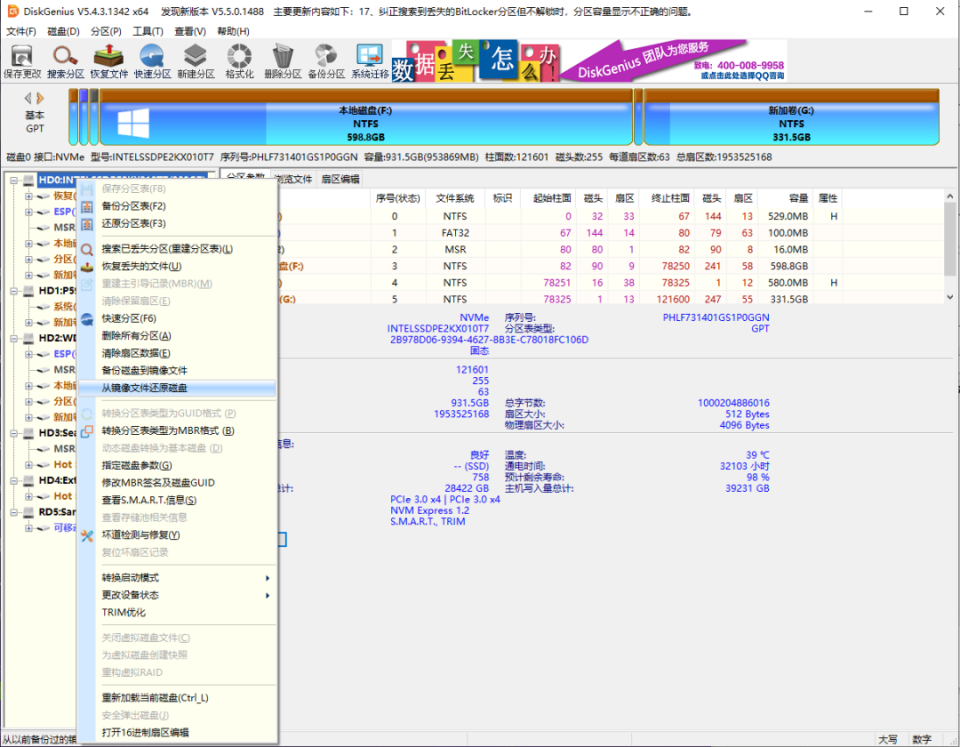
Task: Expand the 可移动 partition under RD5
Action: 28,528
